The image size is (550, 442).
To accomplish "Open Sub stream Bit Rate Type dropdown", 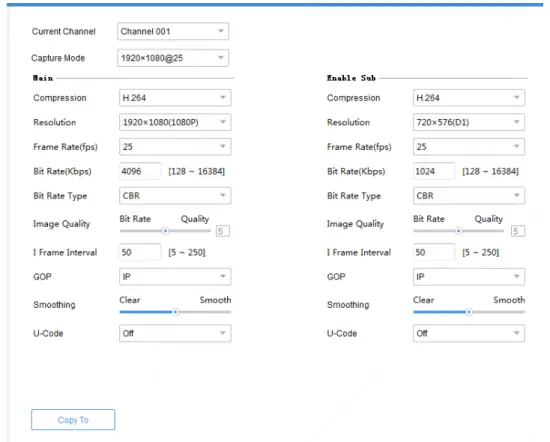I will [469, 196].
